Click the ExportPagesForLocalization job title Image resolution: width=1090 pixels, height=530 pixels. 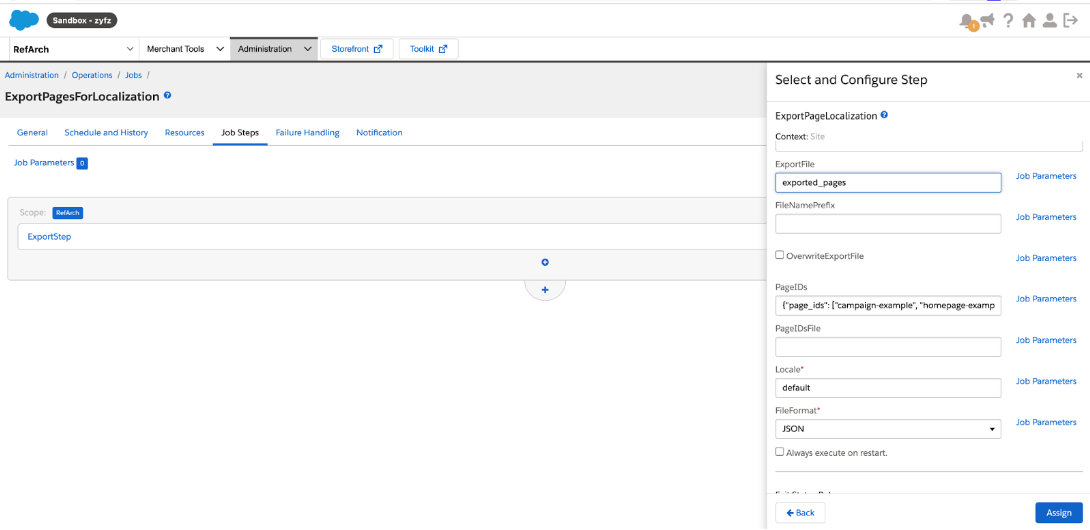point(82,97)
